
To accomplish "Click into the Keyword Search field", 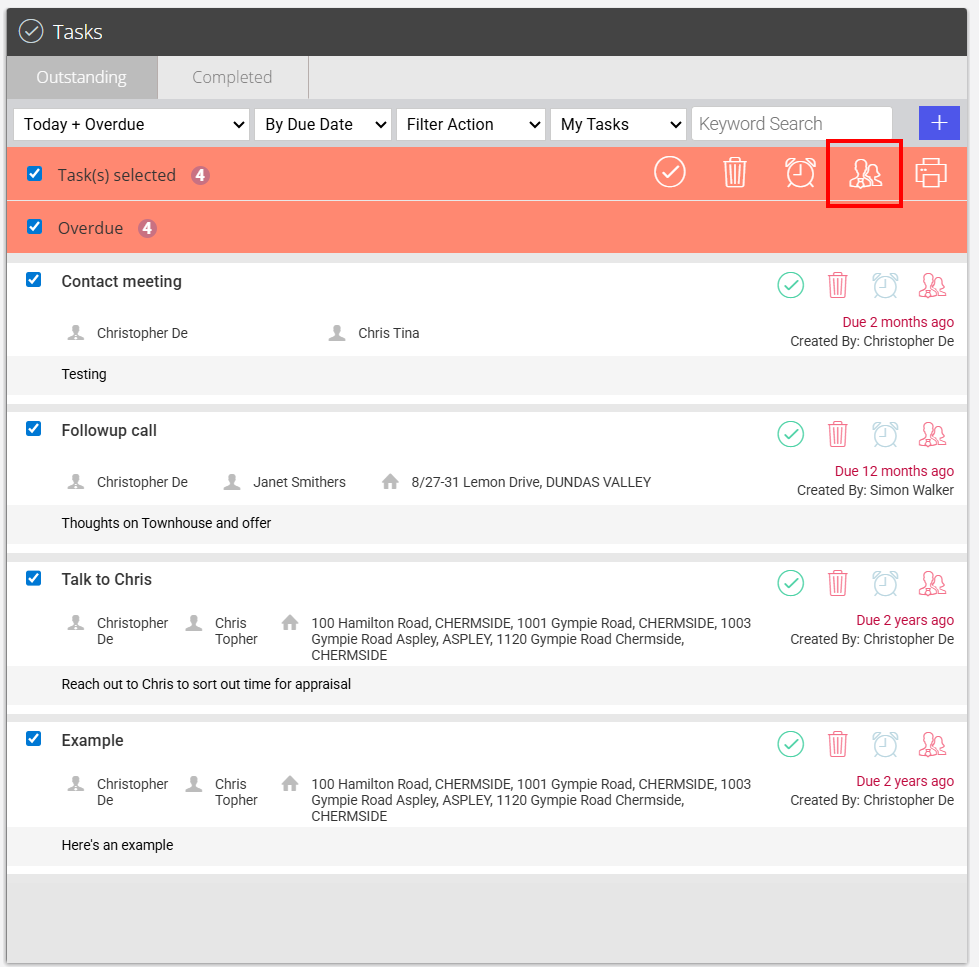I will (x=792, y=124).
